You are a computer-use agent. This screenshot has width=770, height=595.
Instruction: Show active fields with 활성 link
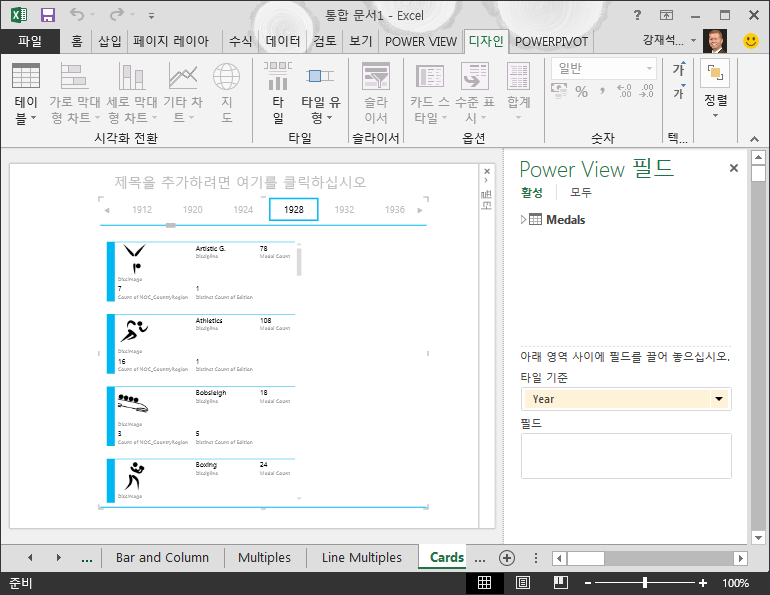point(532,192)
